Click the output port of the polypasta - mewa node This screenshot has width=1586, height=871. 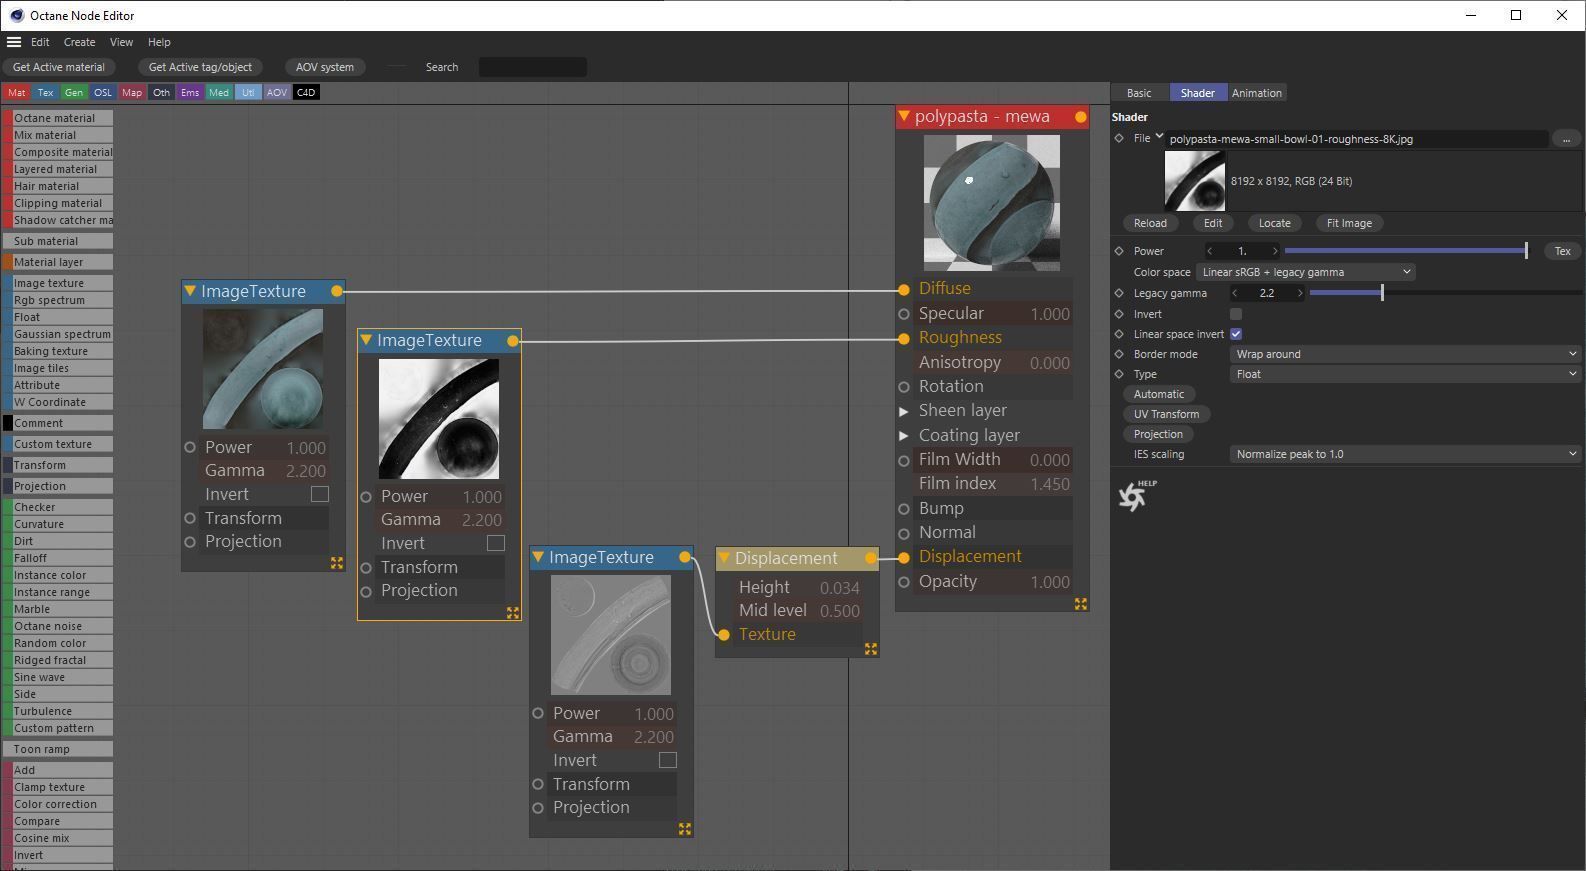(x=1081, y=117)
